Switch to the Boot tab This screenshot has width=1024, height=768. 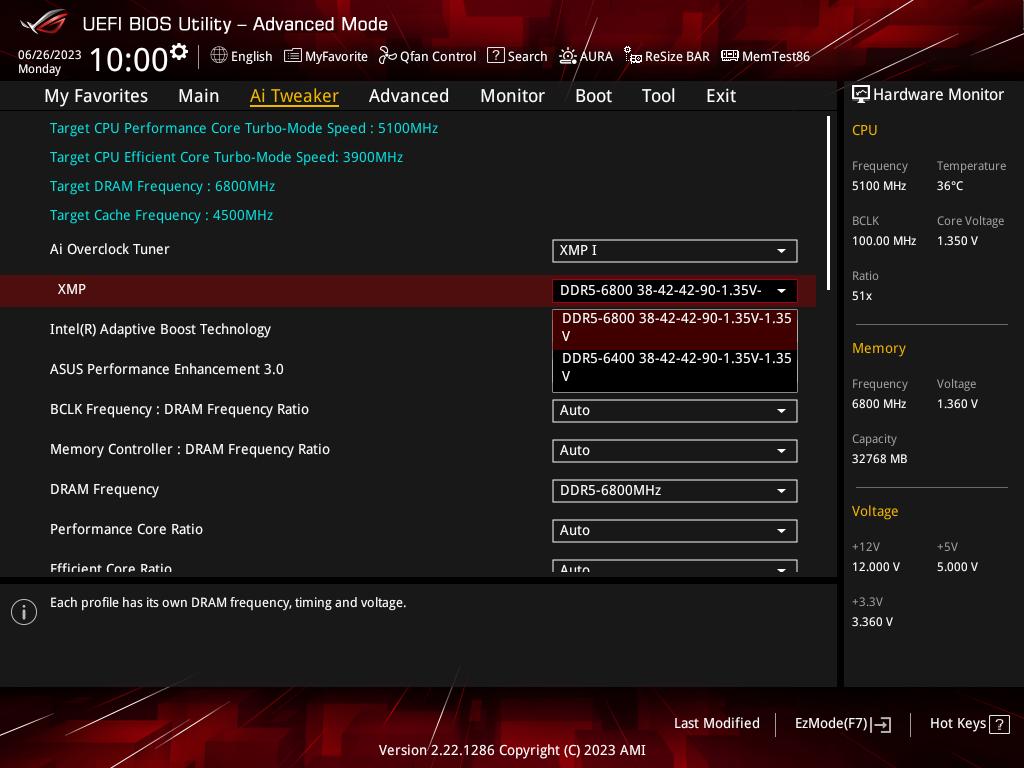[593, 96]
